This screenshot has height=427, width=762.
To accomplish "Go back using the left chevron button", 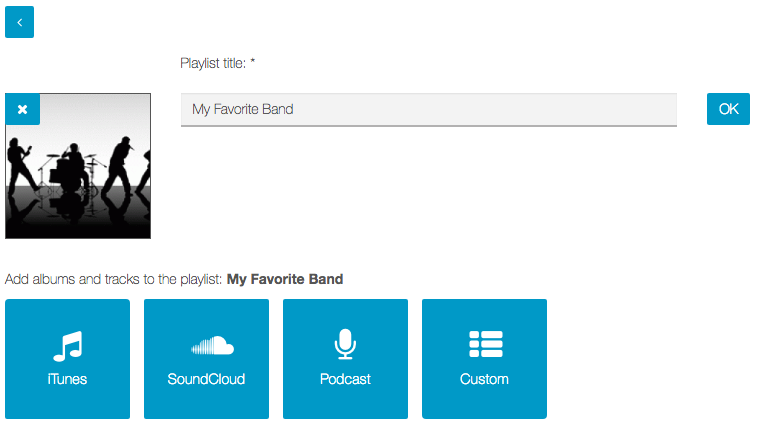I will coord(19,22).
